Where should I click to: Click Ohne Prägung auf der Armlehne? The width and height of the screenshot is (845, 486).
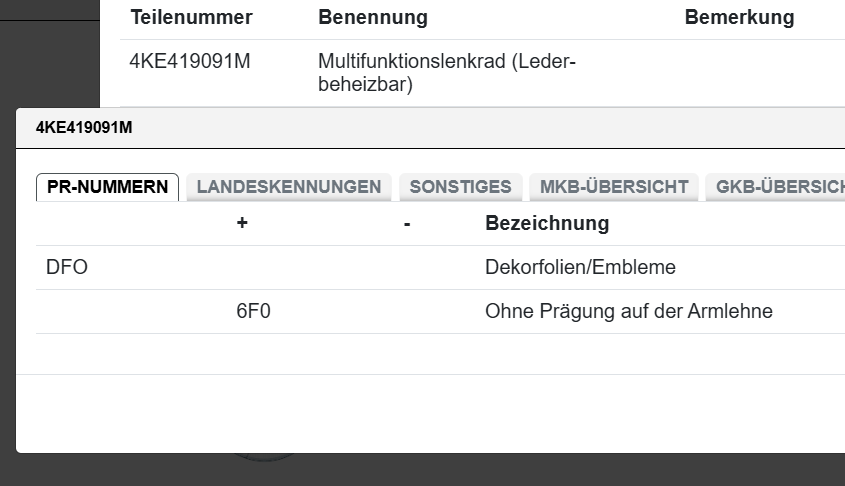tap(628, 312)
